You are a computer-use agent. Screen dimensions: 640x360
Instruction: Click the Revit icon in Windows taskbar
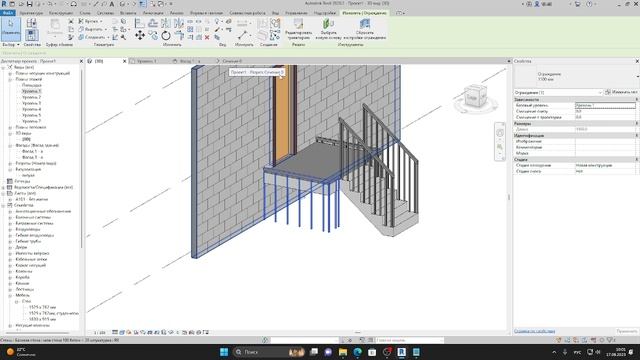[402, 352]
